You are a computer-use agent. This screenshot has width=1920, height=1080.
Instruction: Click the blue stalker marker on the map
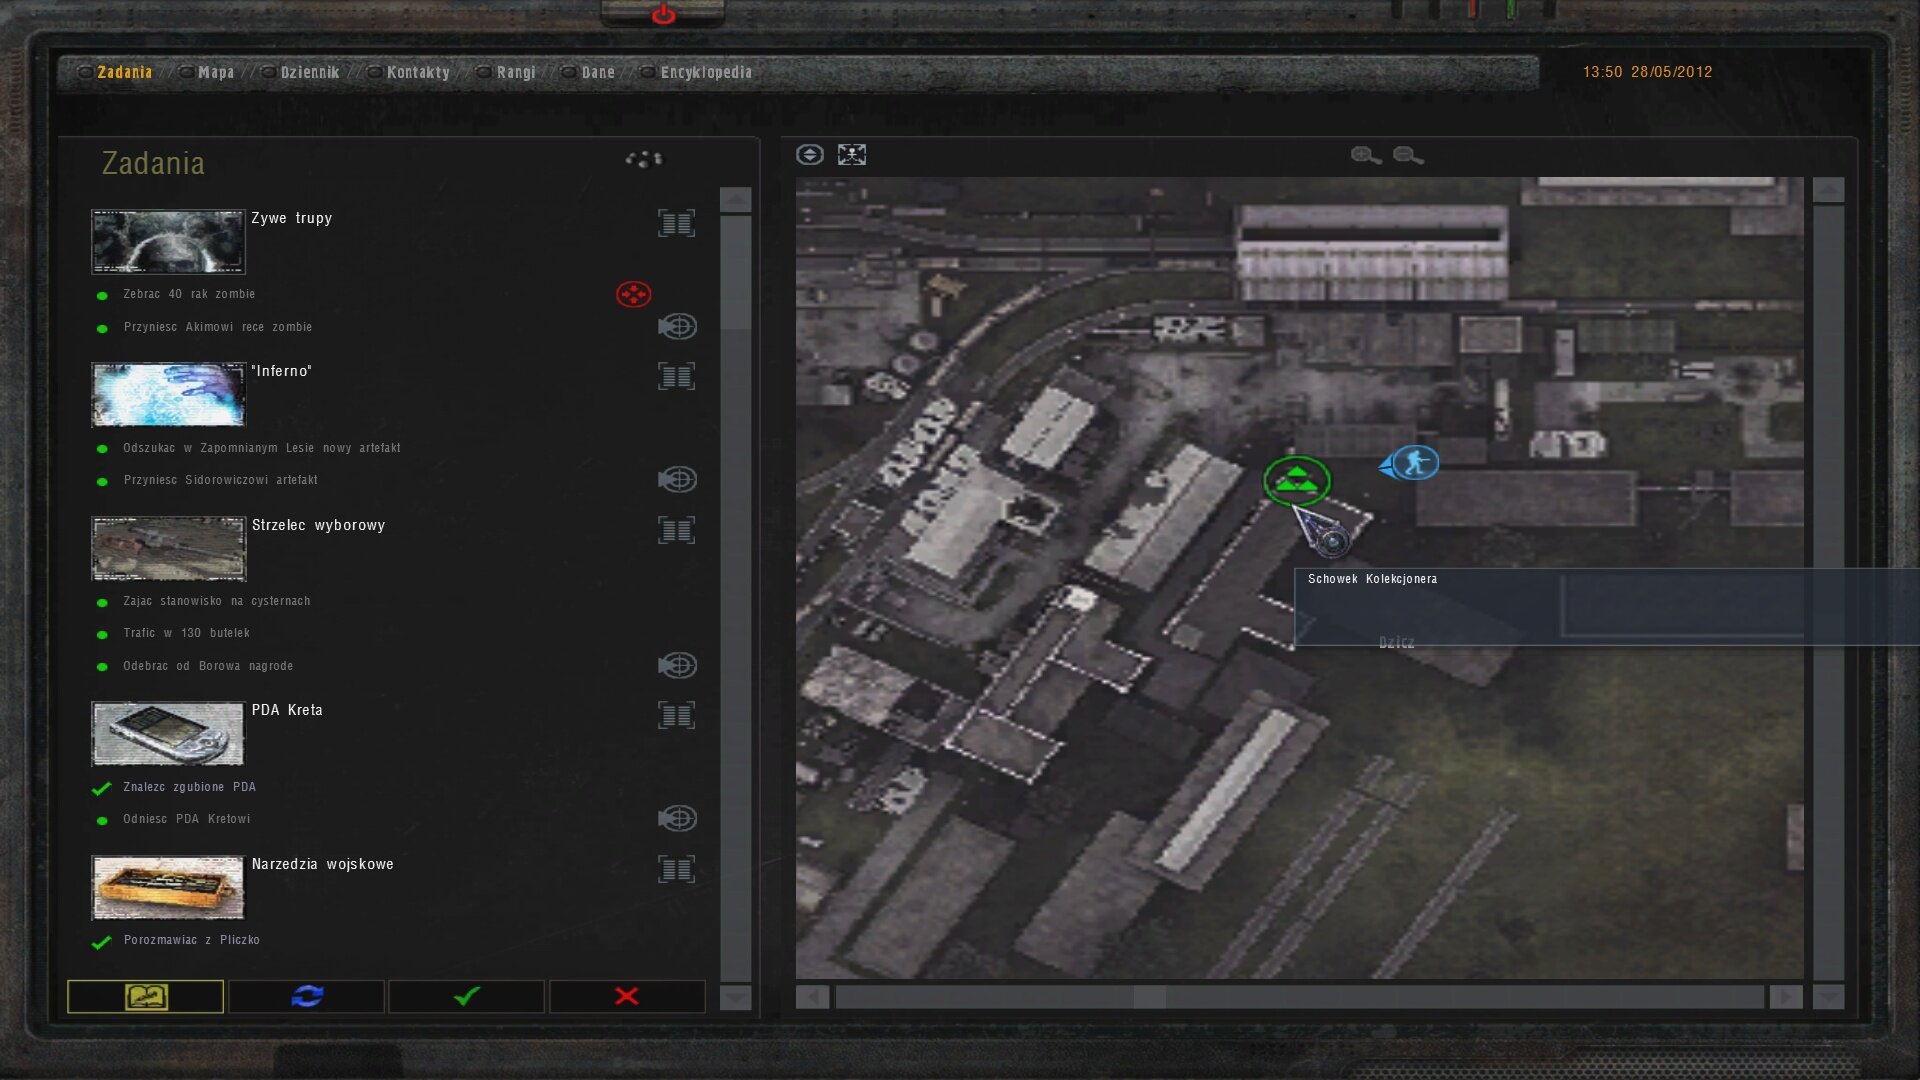(1414, 463)
